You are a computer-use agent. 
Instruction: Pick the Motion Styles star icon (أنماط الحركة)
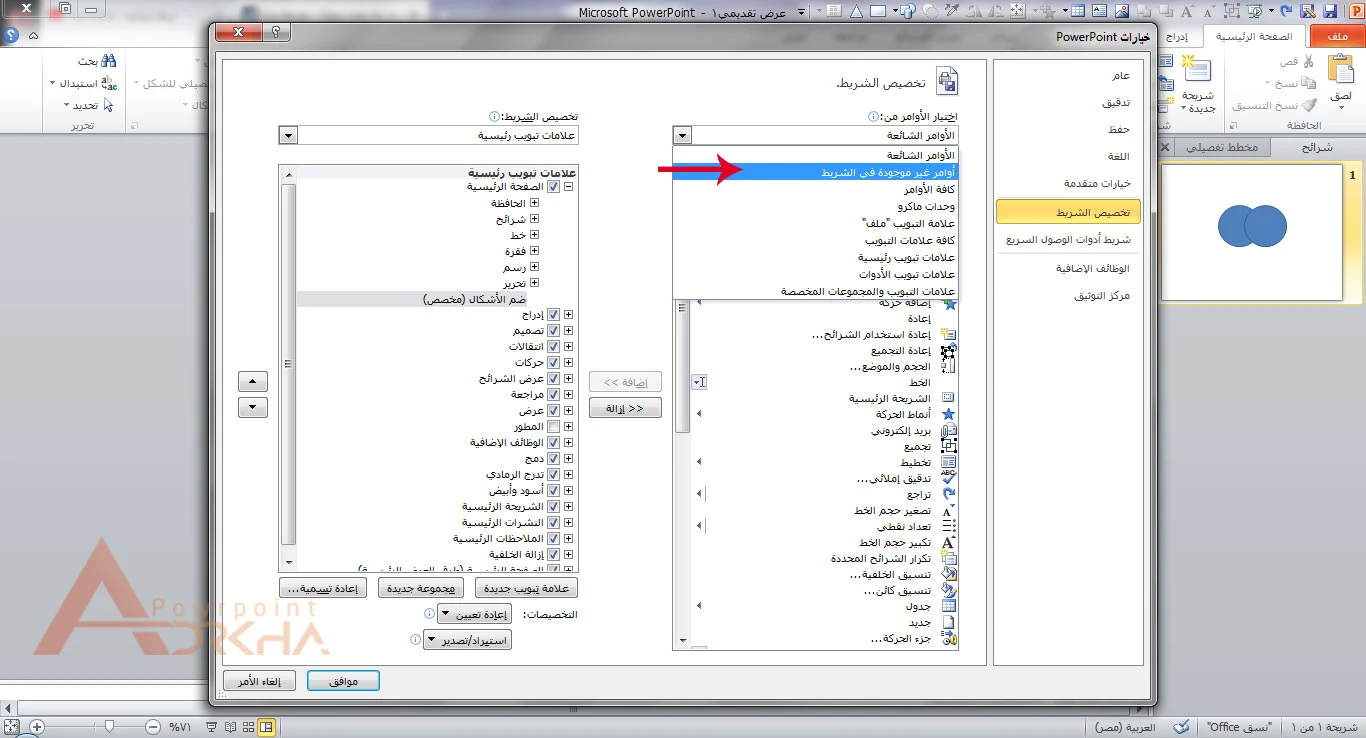948,414
